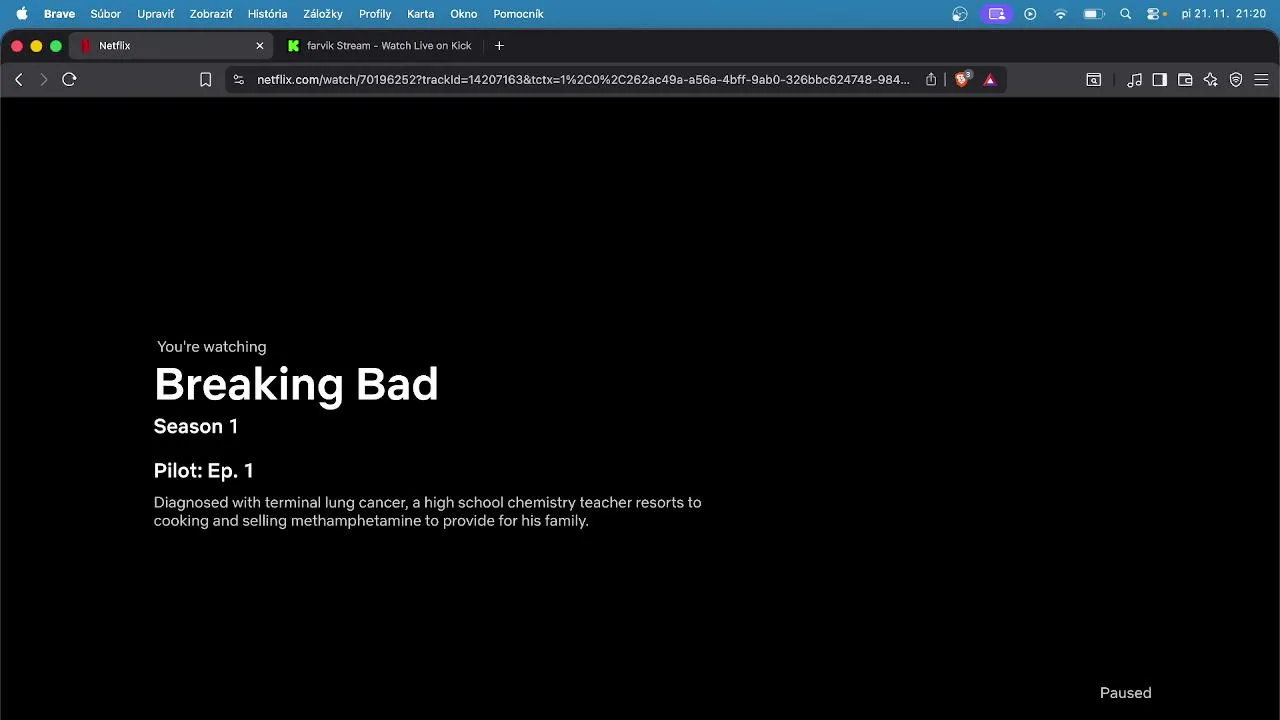Click the screen sharing status icon
Viewport: 1280px width, 720px height.
[996, 14]
